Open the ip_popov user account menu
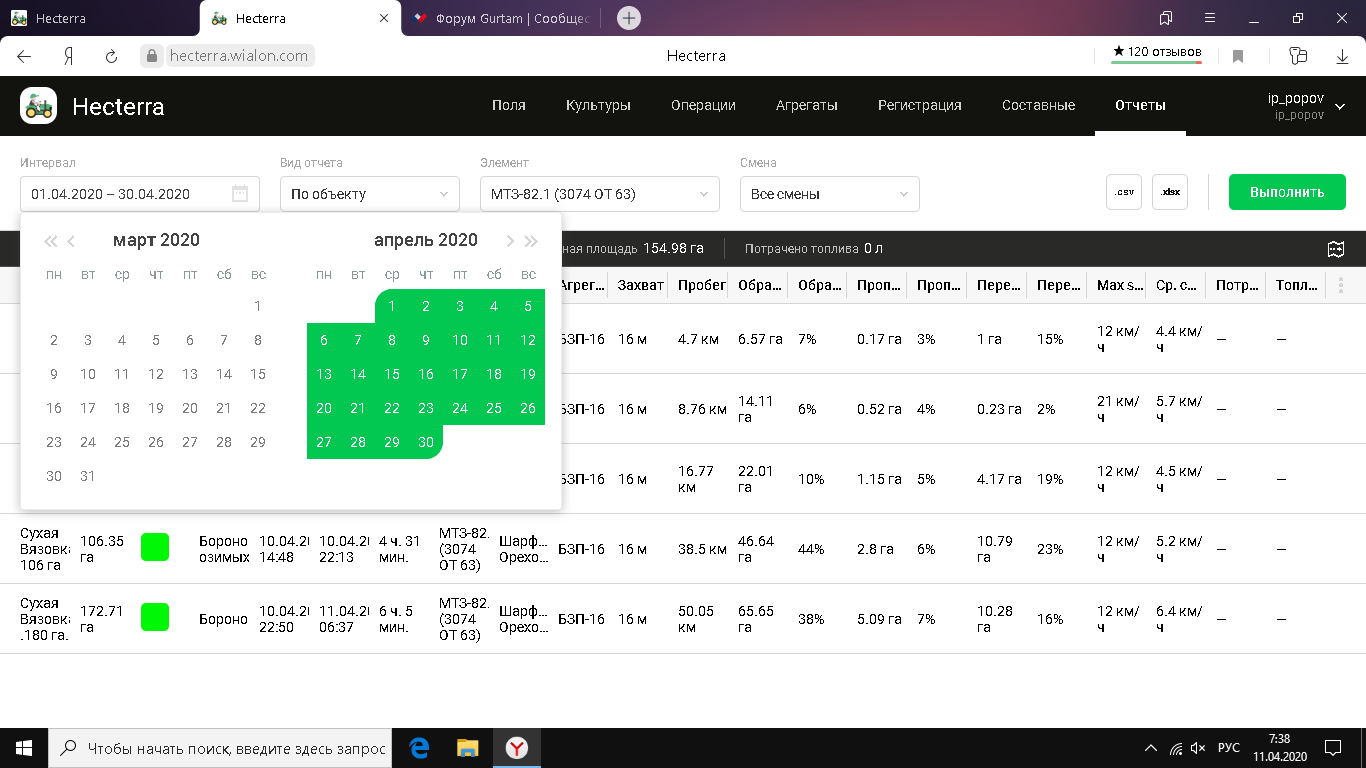The width and height of the screenshot is (1366, 768). point(1305,106)
